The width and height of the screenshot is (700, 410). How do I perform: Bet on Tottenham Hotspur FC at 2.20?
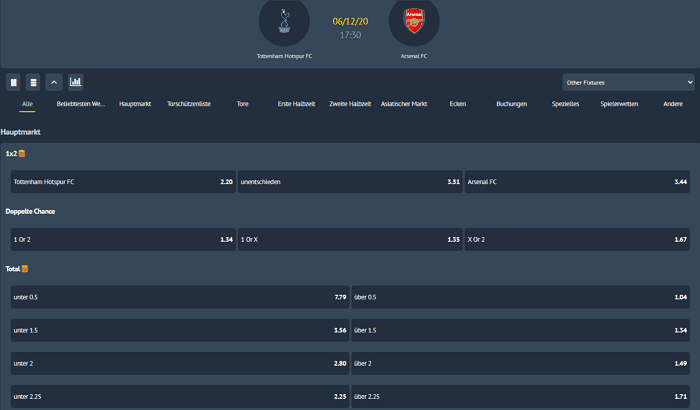point(123,182)
